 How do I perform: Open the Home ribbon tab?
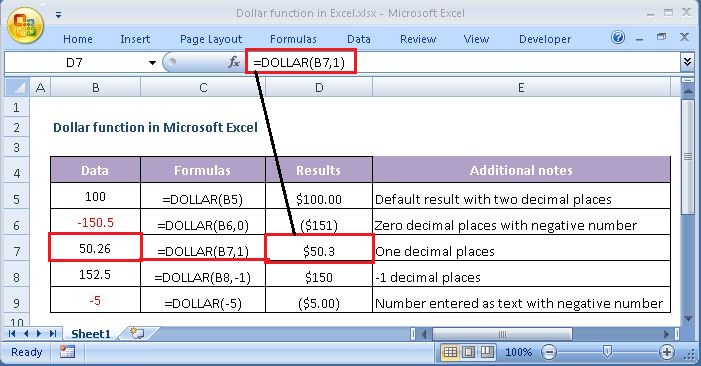pyautogui.click(x=78, y=39)
